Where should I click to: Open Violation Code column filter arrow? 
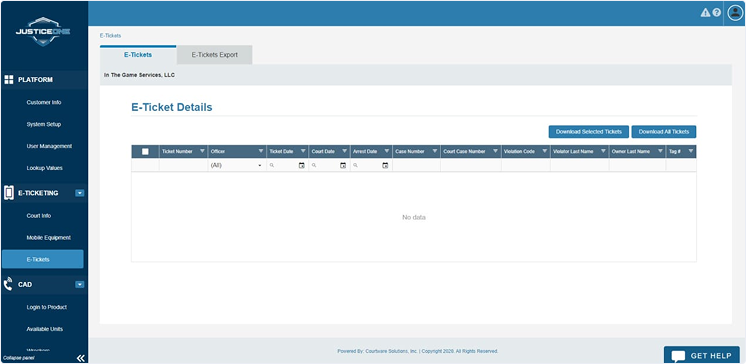544,151
